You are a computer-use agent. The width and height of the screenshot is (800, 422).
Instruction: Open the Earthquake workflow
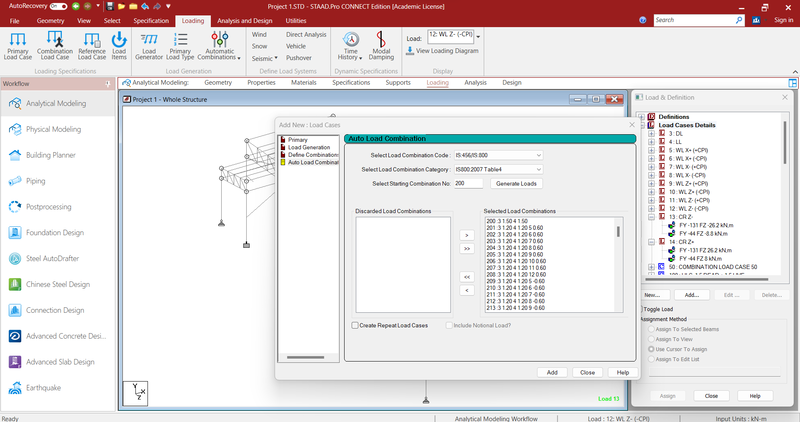[x=43, y=388]
